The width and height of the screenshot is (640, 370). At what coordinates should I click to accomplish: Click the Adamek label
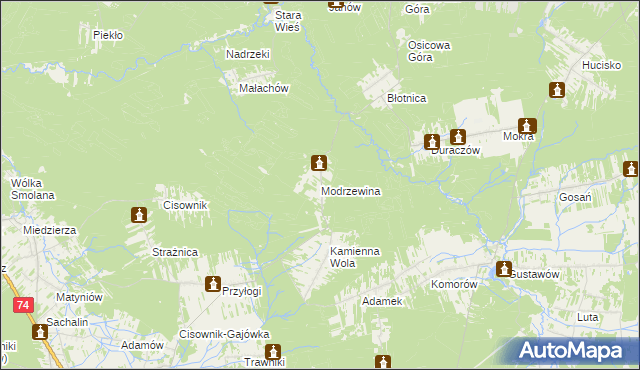click(382, 301)
